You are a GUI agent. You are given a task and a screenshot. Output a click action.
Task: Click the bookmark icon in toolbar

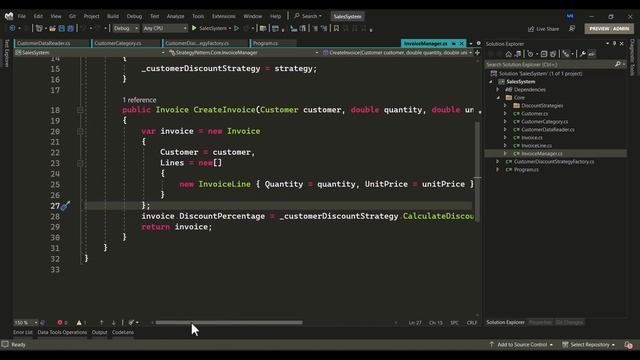click(336, 29)
